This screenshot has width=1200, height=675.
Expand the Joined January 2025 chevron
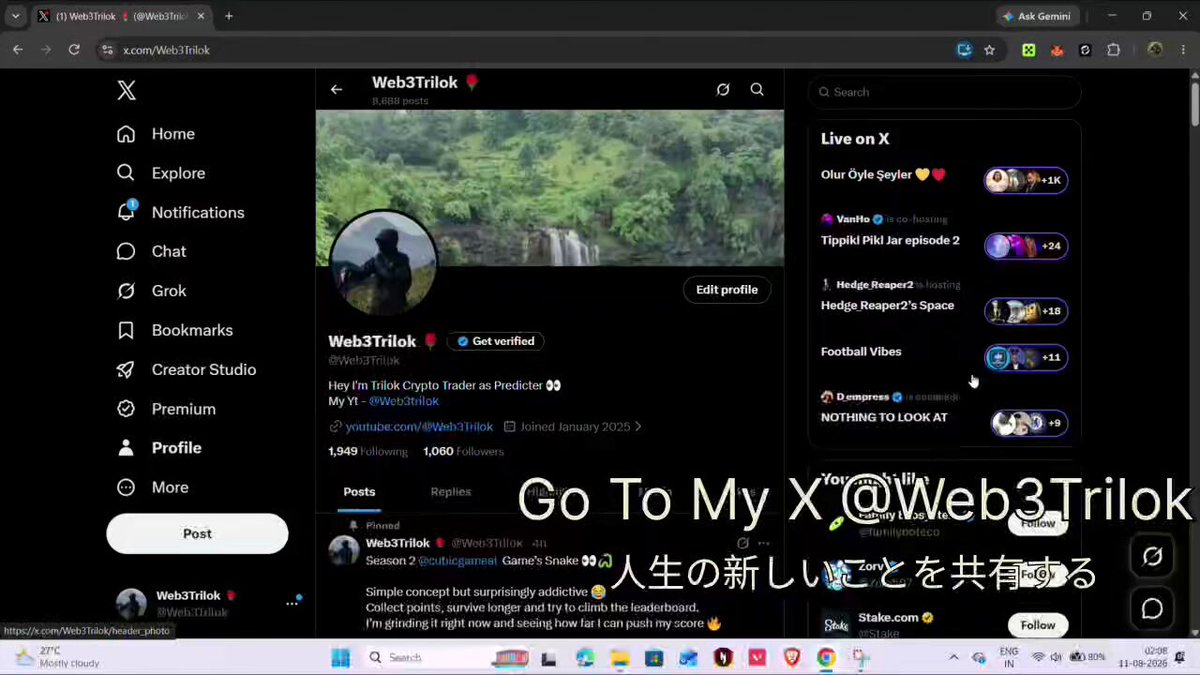click(638, 426)
